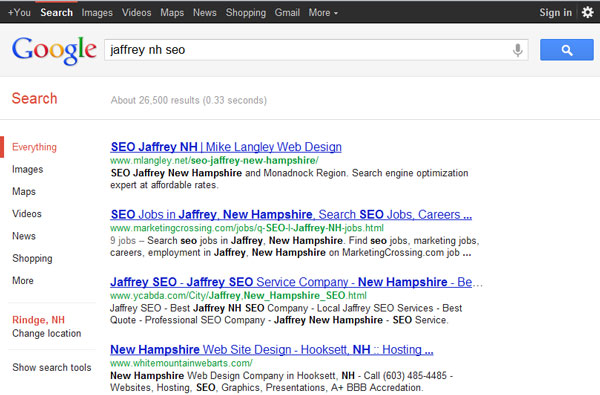Open Maps in the top bar
Viewport: 600px width, 395px height.
coord(172,13)
